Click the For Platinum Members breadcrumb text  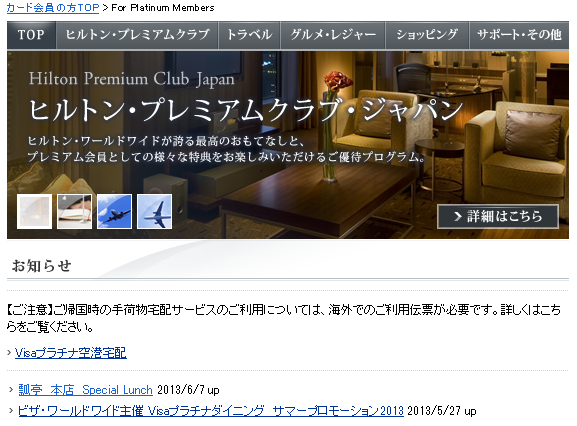(163, 8)
